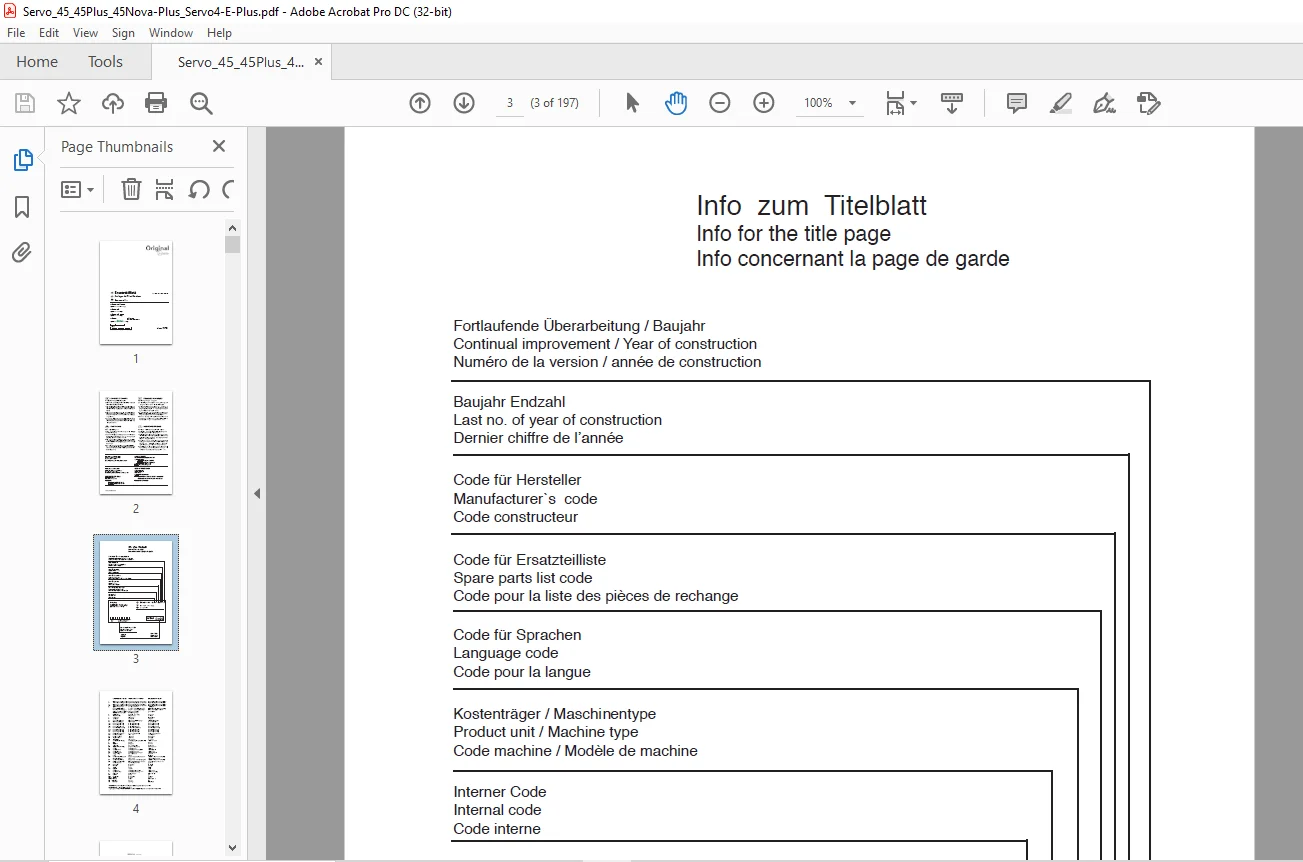Select the Hand pan tool
Screen dimensions: 1303x862
coord(676,103)
